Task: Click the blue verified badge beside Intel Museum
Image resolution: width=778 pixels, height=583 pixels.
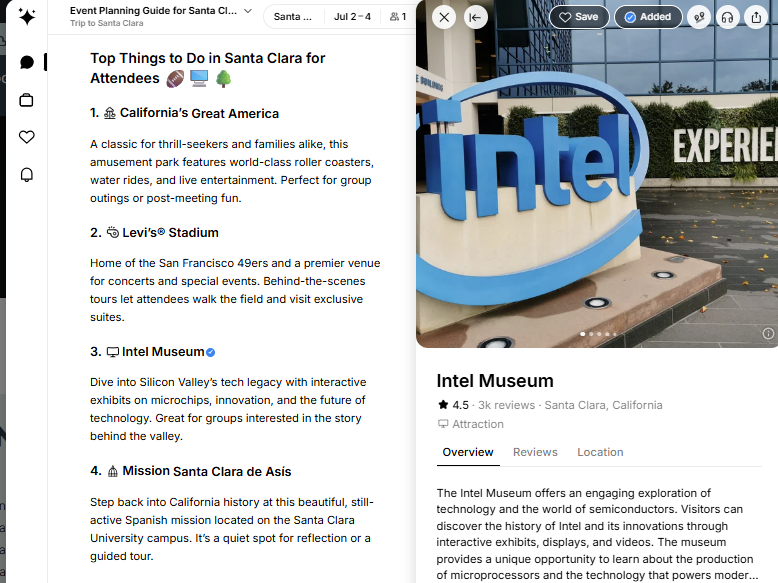Action: pos(210,352)
